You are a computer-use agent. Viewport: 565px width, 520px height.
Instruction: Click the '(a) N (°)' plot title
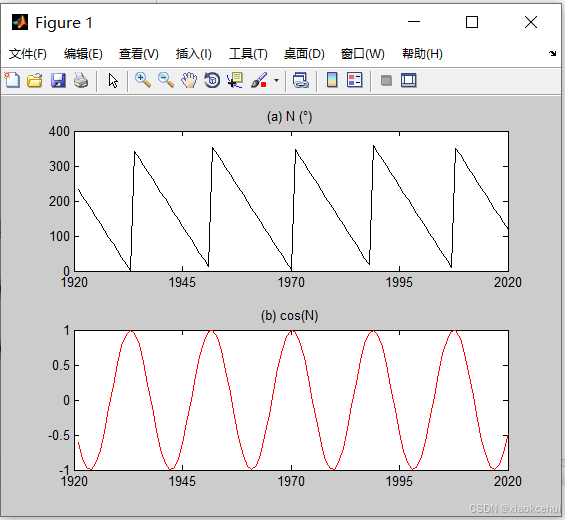[289, 117]
